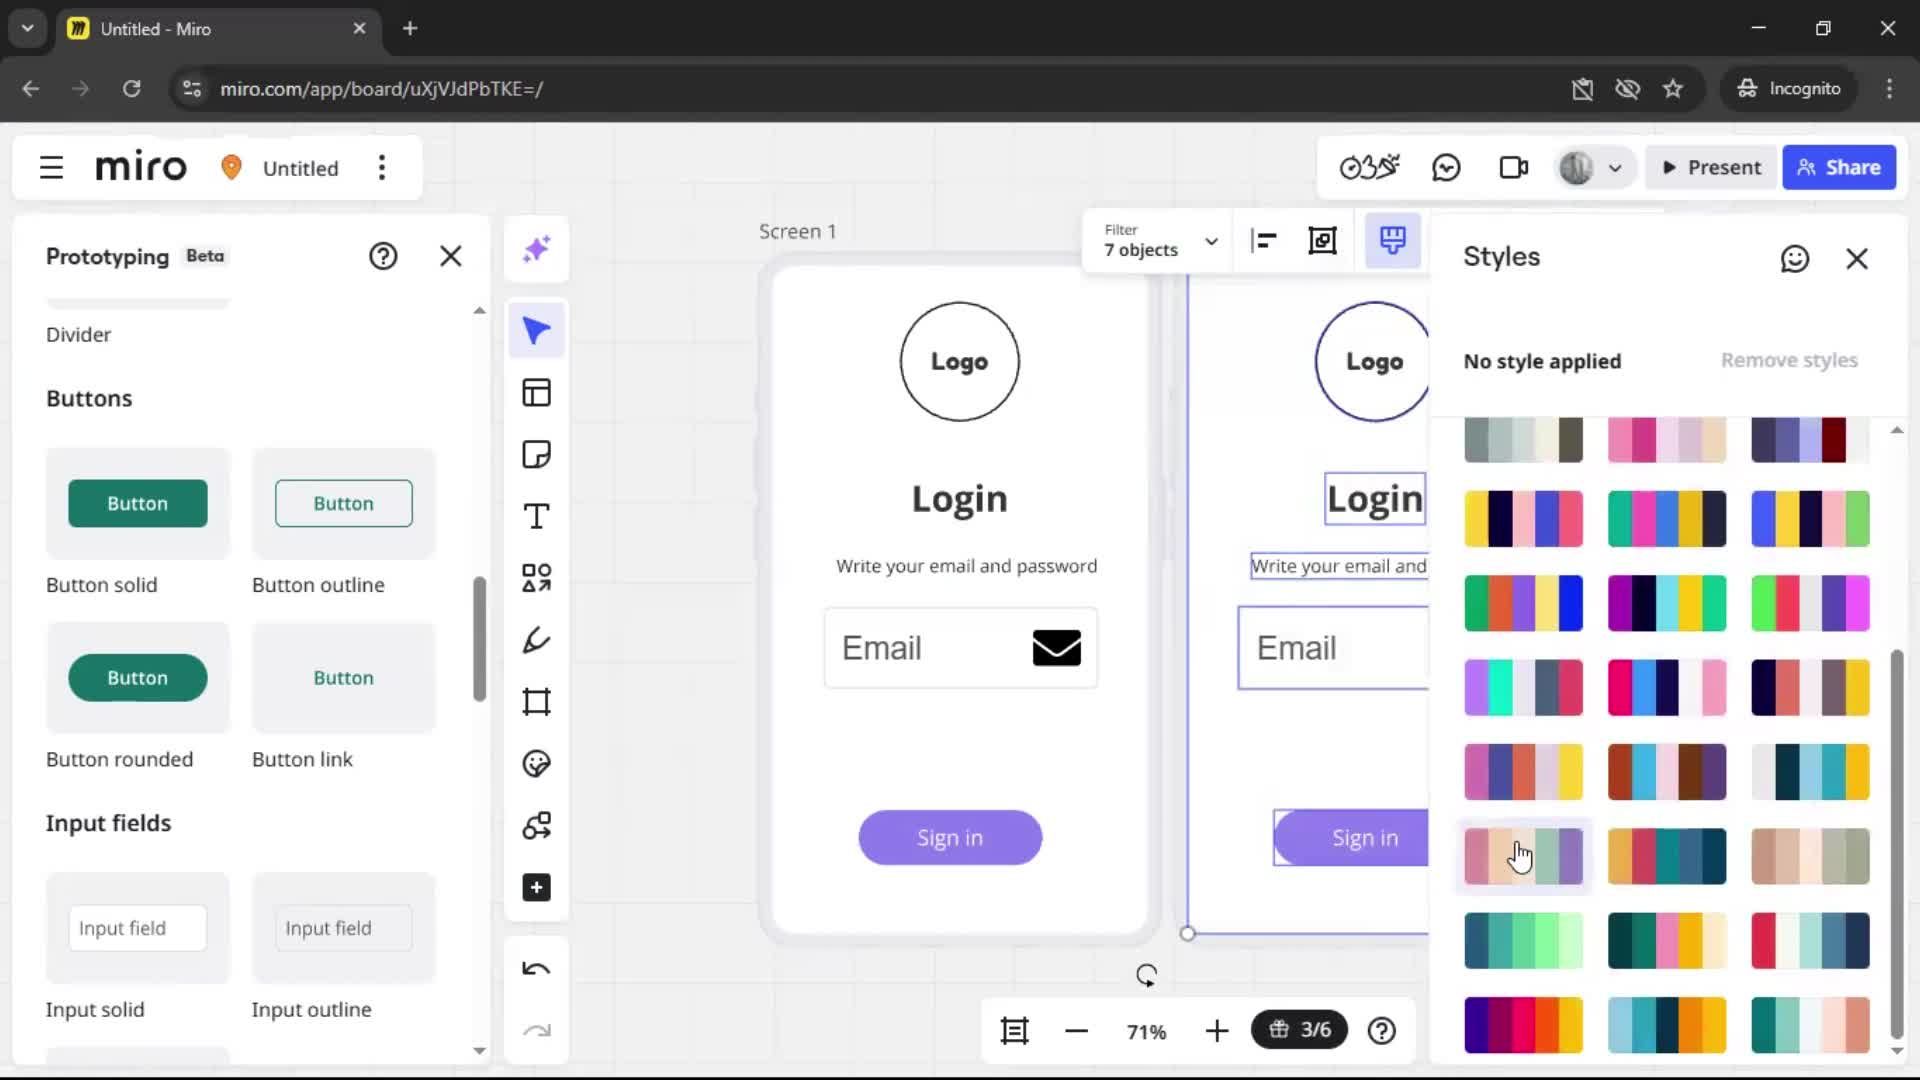Apply the yellow-black-pink-blue palette style
1920x1080 pixels.
(1523, 519)
